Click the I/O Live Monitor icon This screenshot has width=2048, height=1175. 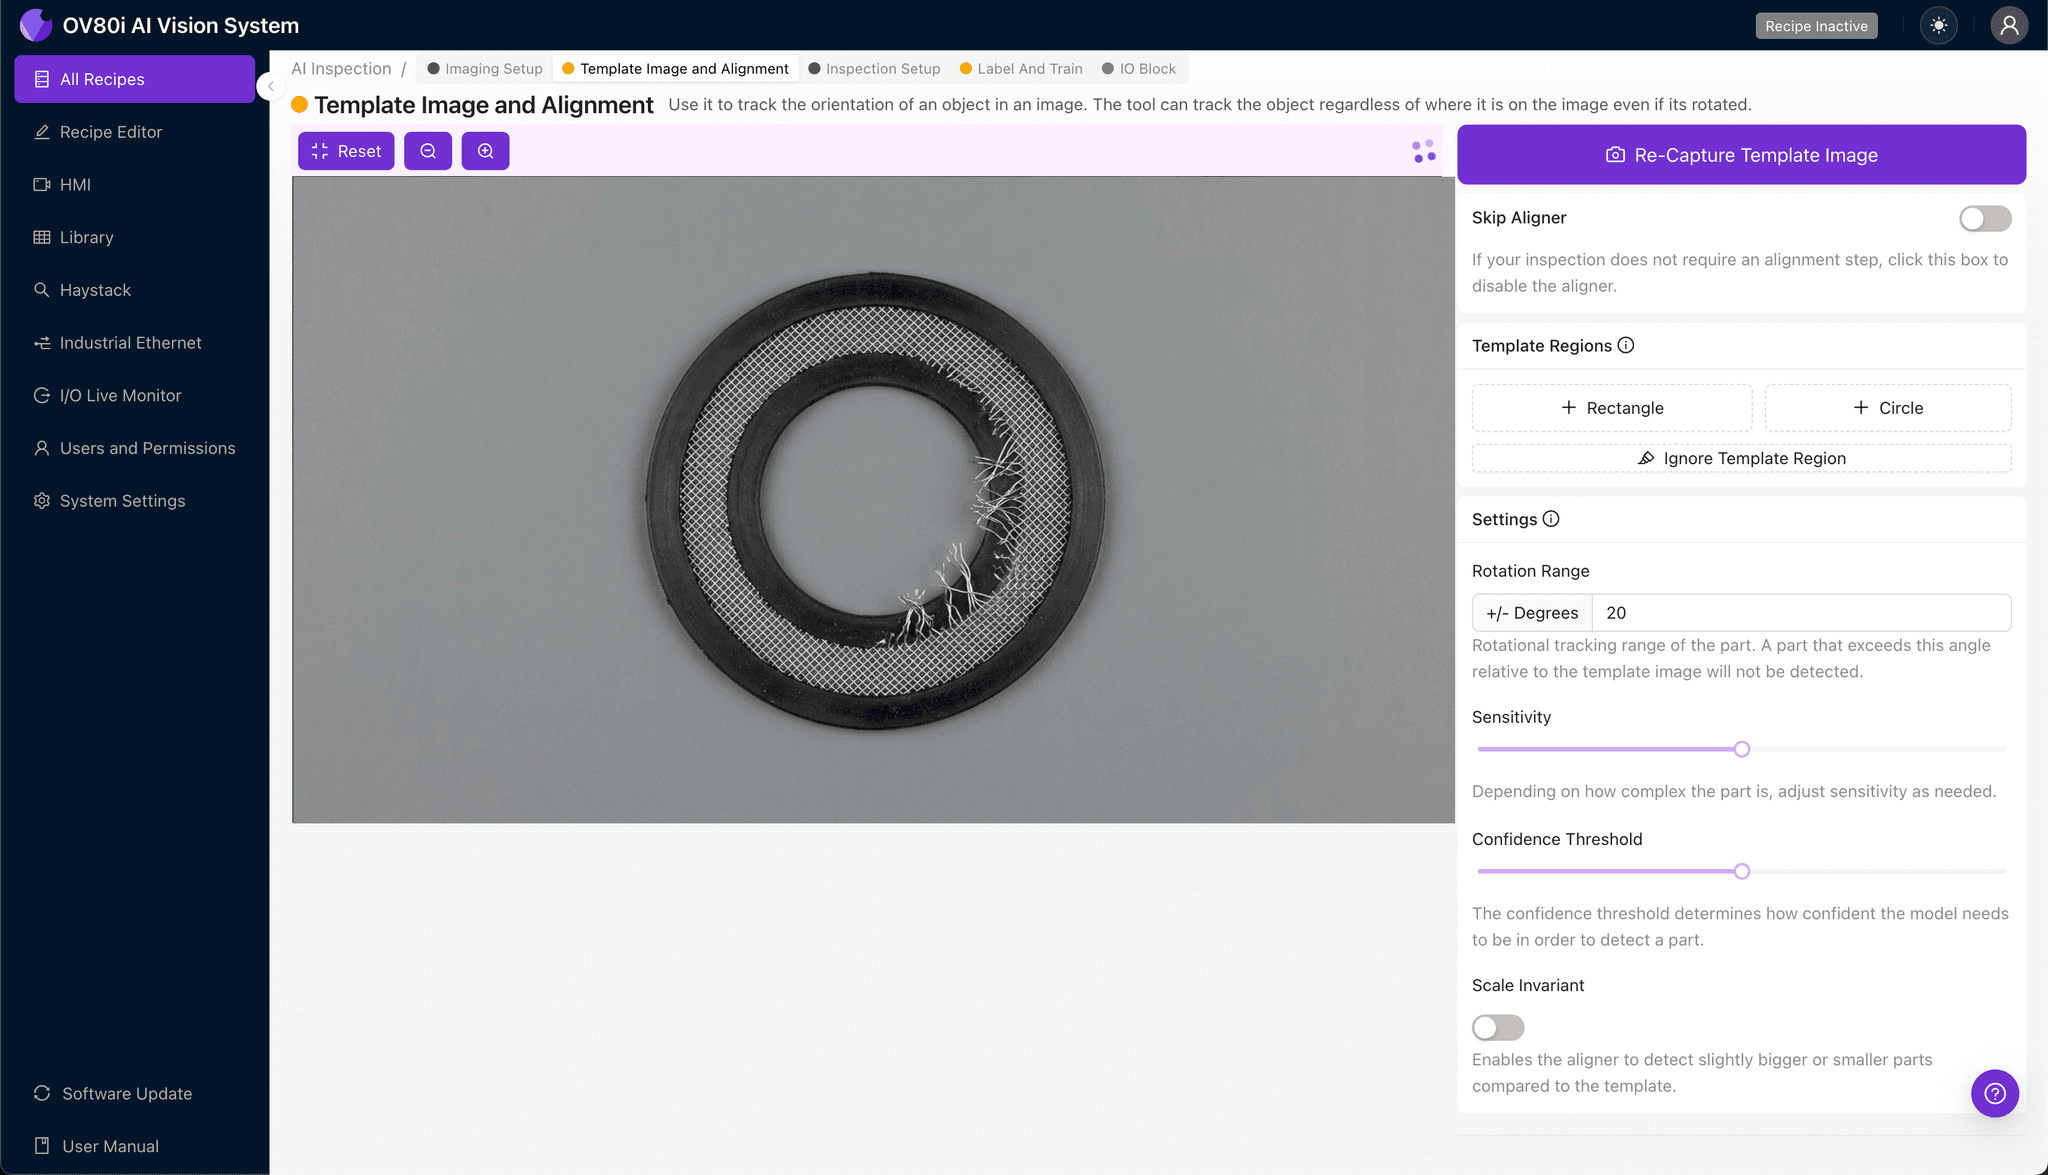point(42,395)
